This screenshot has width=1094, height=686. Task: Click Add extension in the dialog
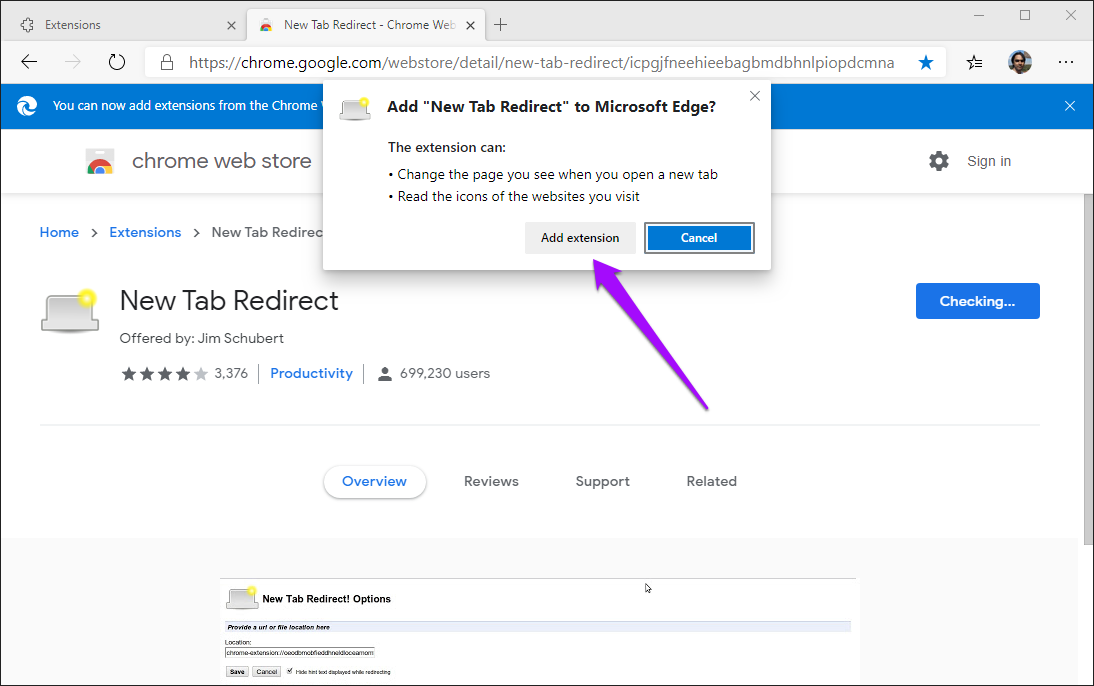pyautogui.click(x=580, y=238)
